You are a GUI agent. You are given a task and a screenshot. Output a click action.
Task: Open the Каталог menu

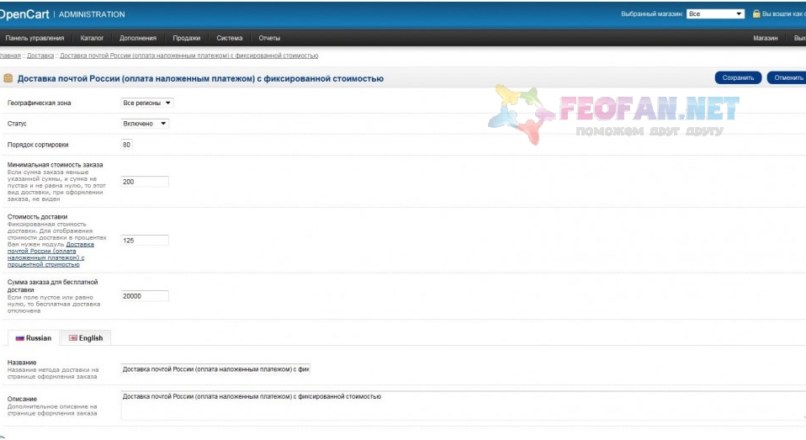pyautogui.click(x=91, y=38)
